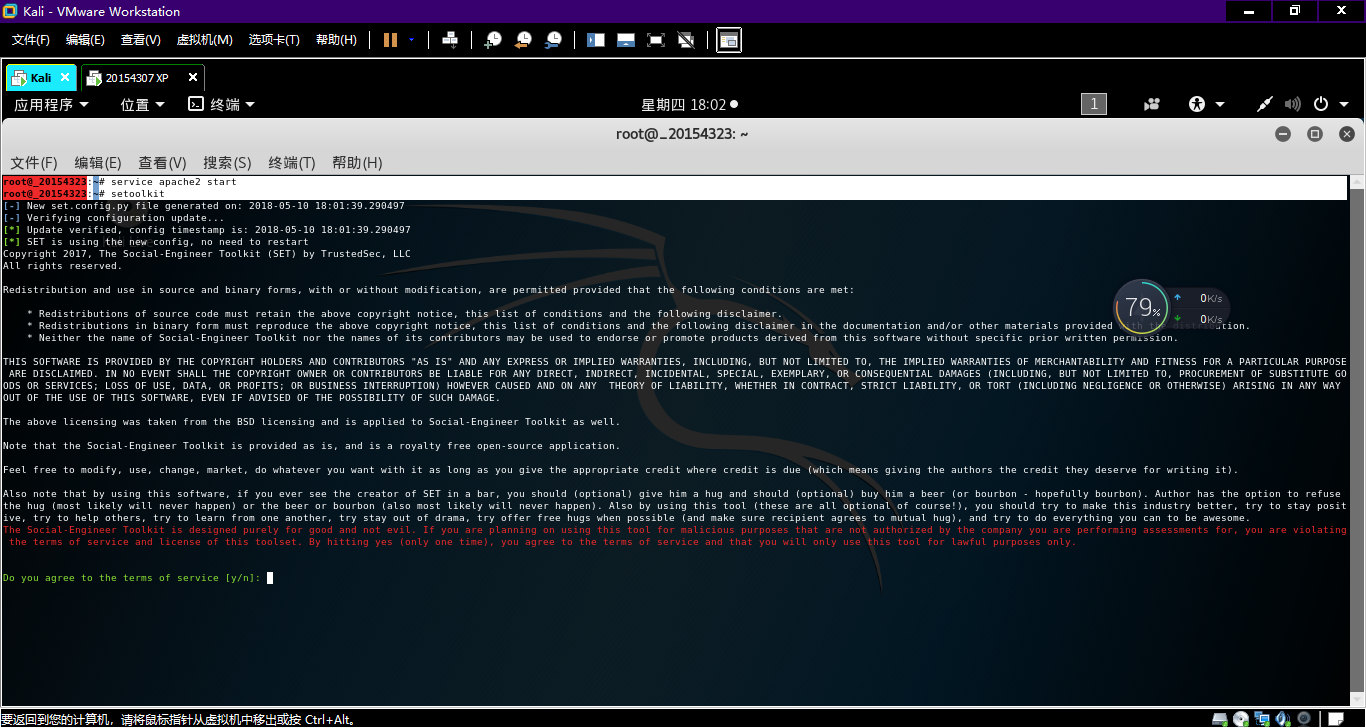Pause the virtual machine with the orange button

click(390, 40)
